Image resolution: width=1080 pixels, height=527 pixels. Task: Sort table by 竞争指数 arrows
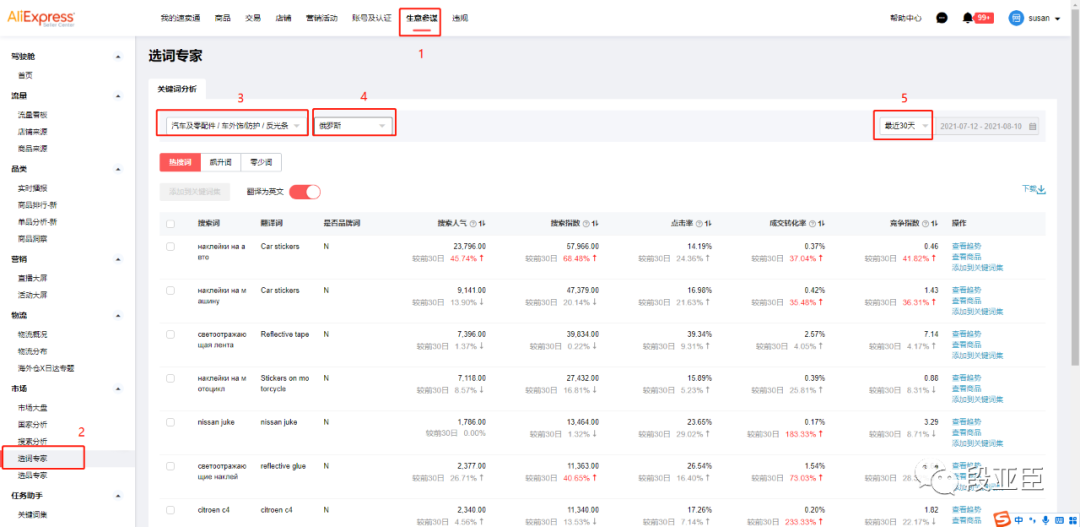pos(935,224)
